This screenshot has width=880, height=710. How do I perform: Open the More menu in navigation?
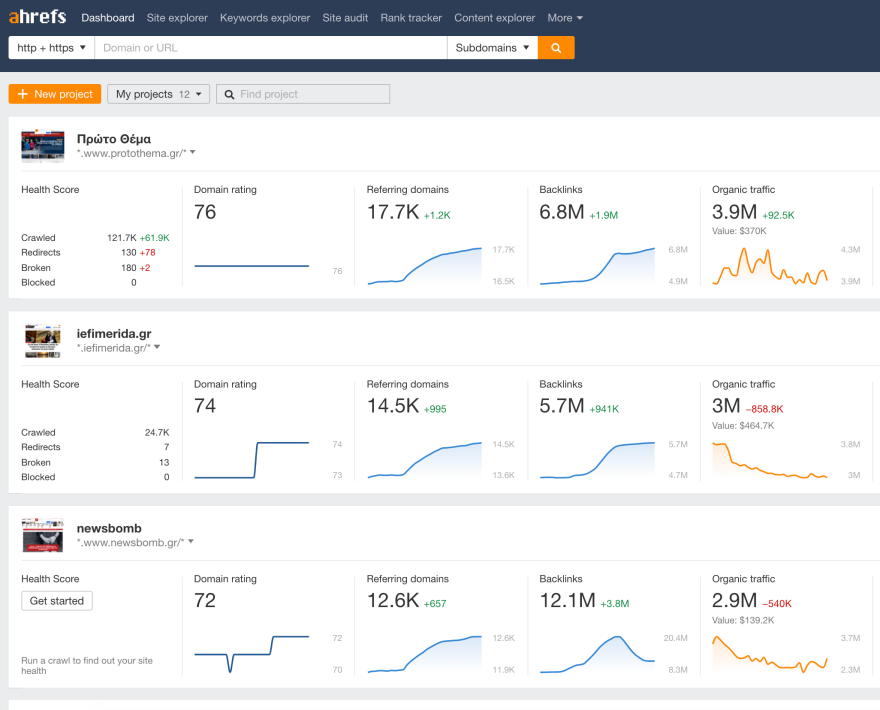(x=565, y=18)
